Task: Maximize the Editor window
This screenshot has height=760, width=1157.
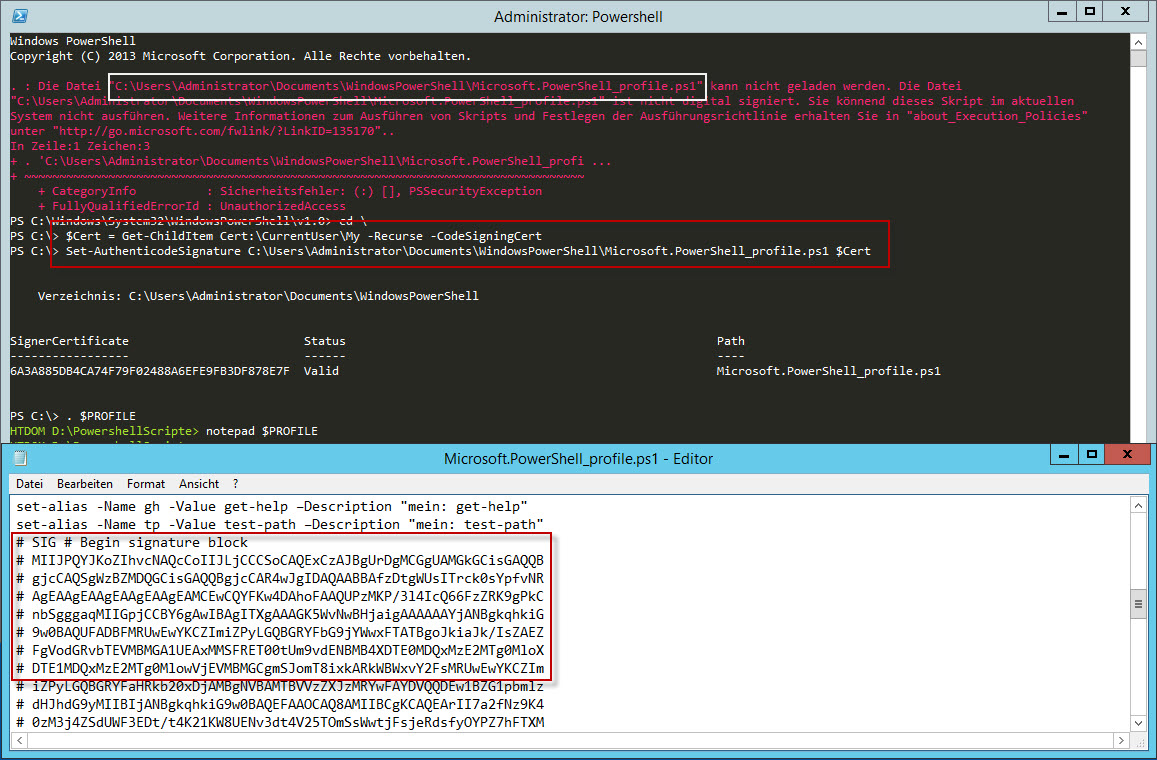Action: point(1092,455)
